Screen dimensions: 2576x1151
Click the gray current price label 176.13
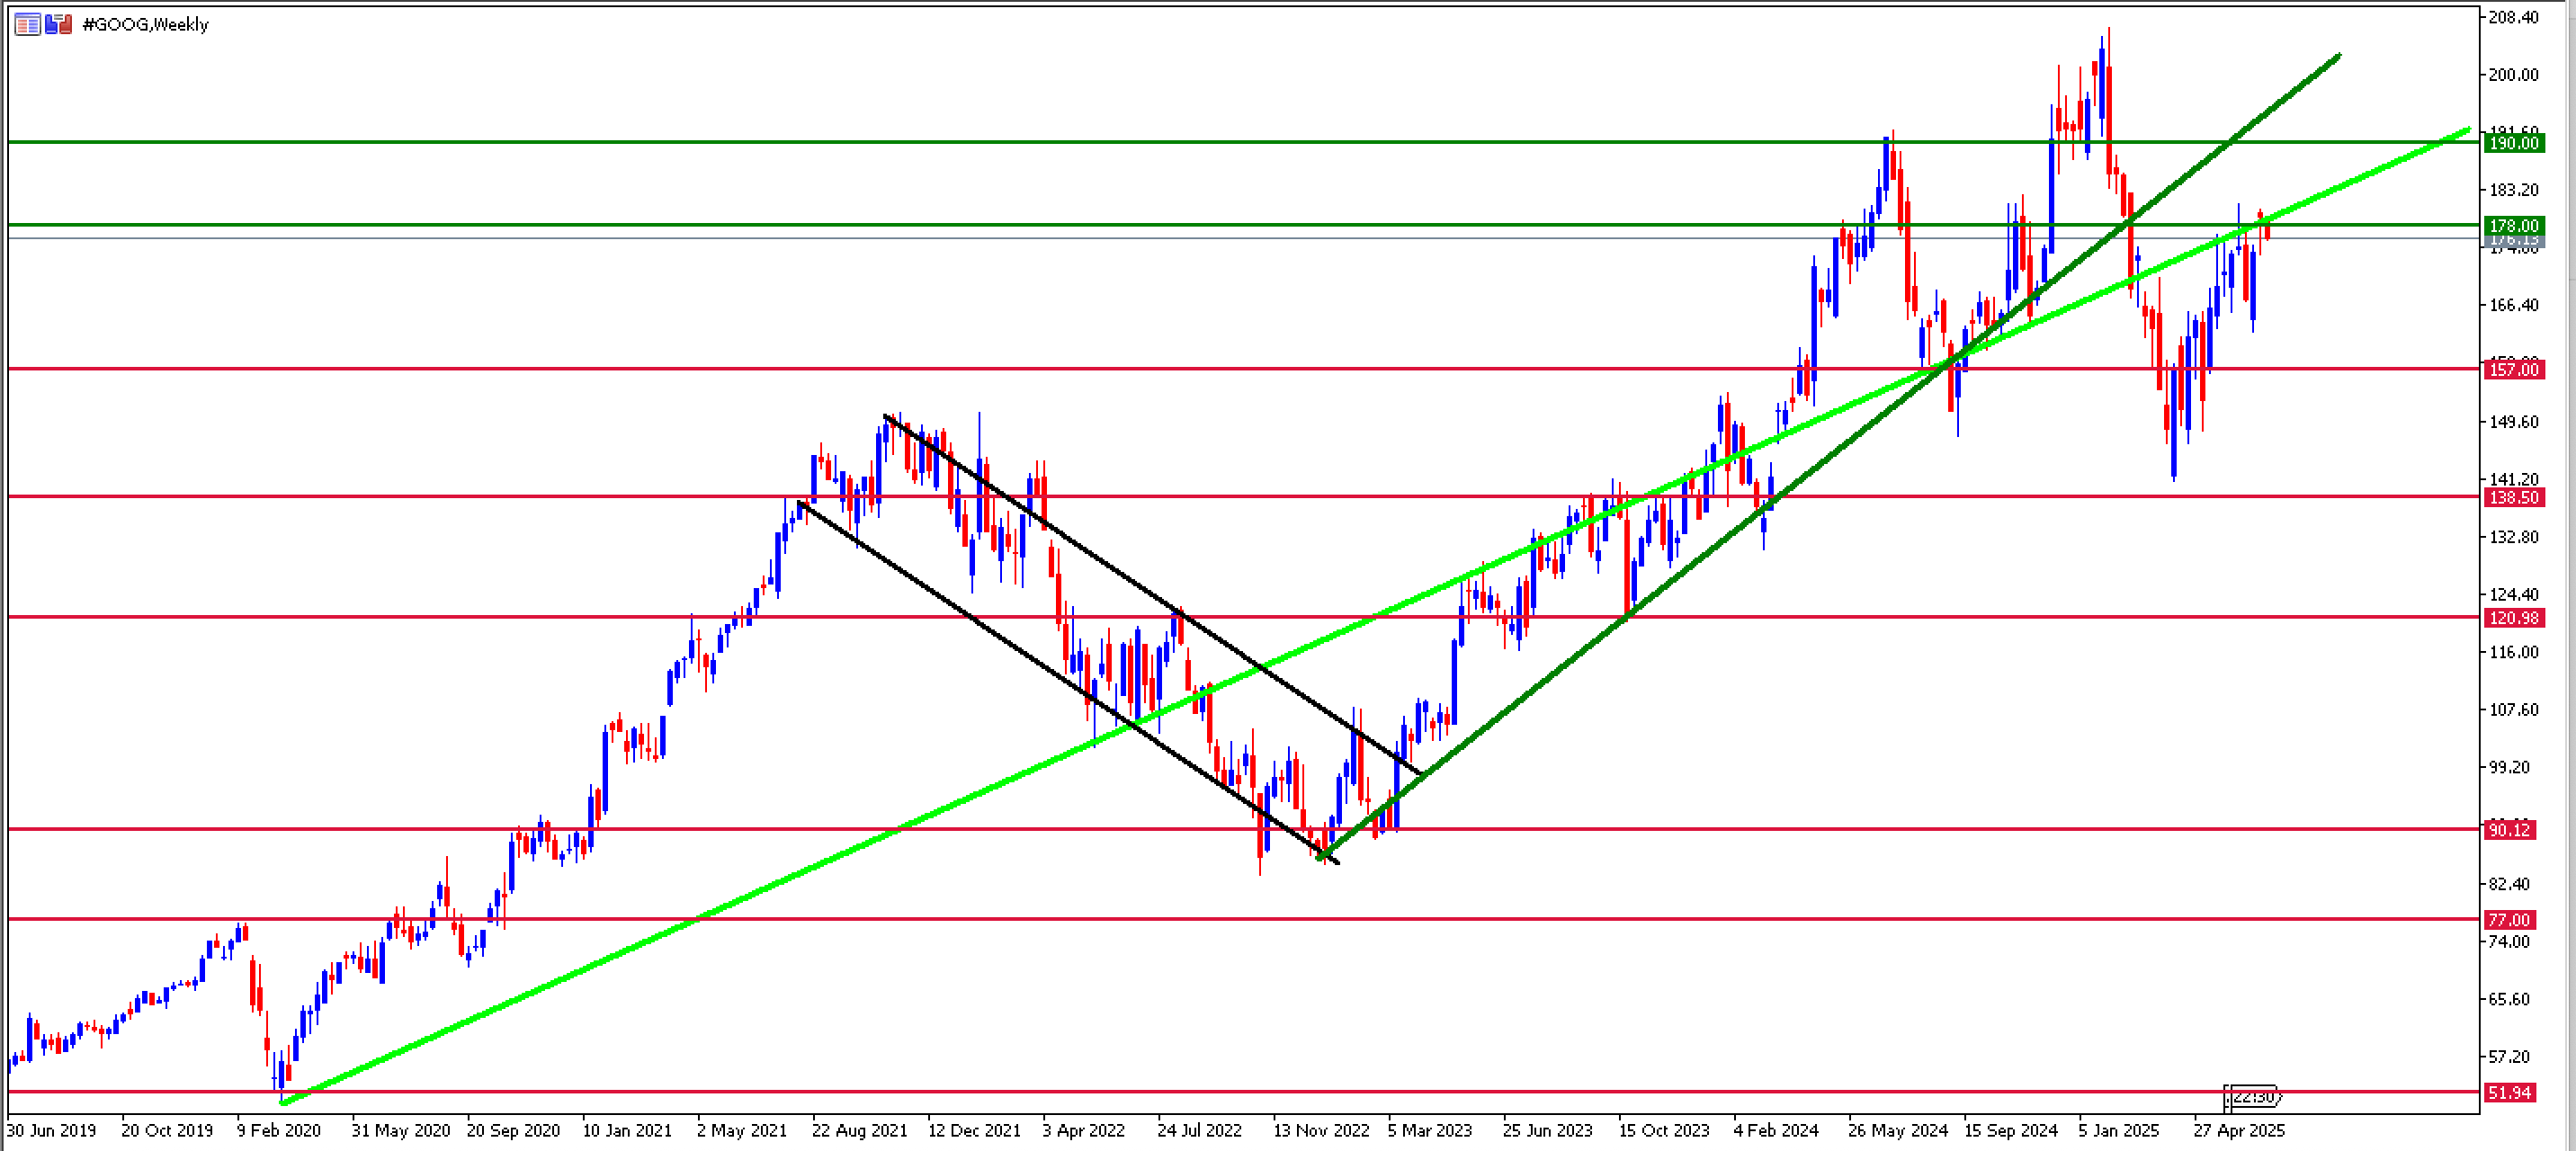(2513, 240)
